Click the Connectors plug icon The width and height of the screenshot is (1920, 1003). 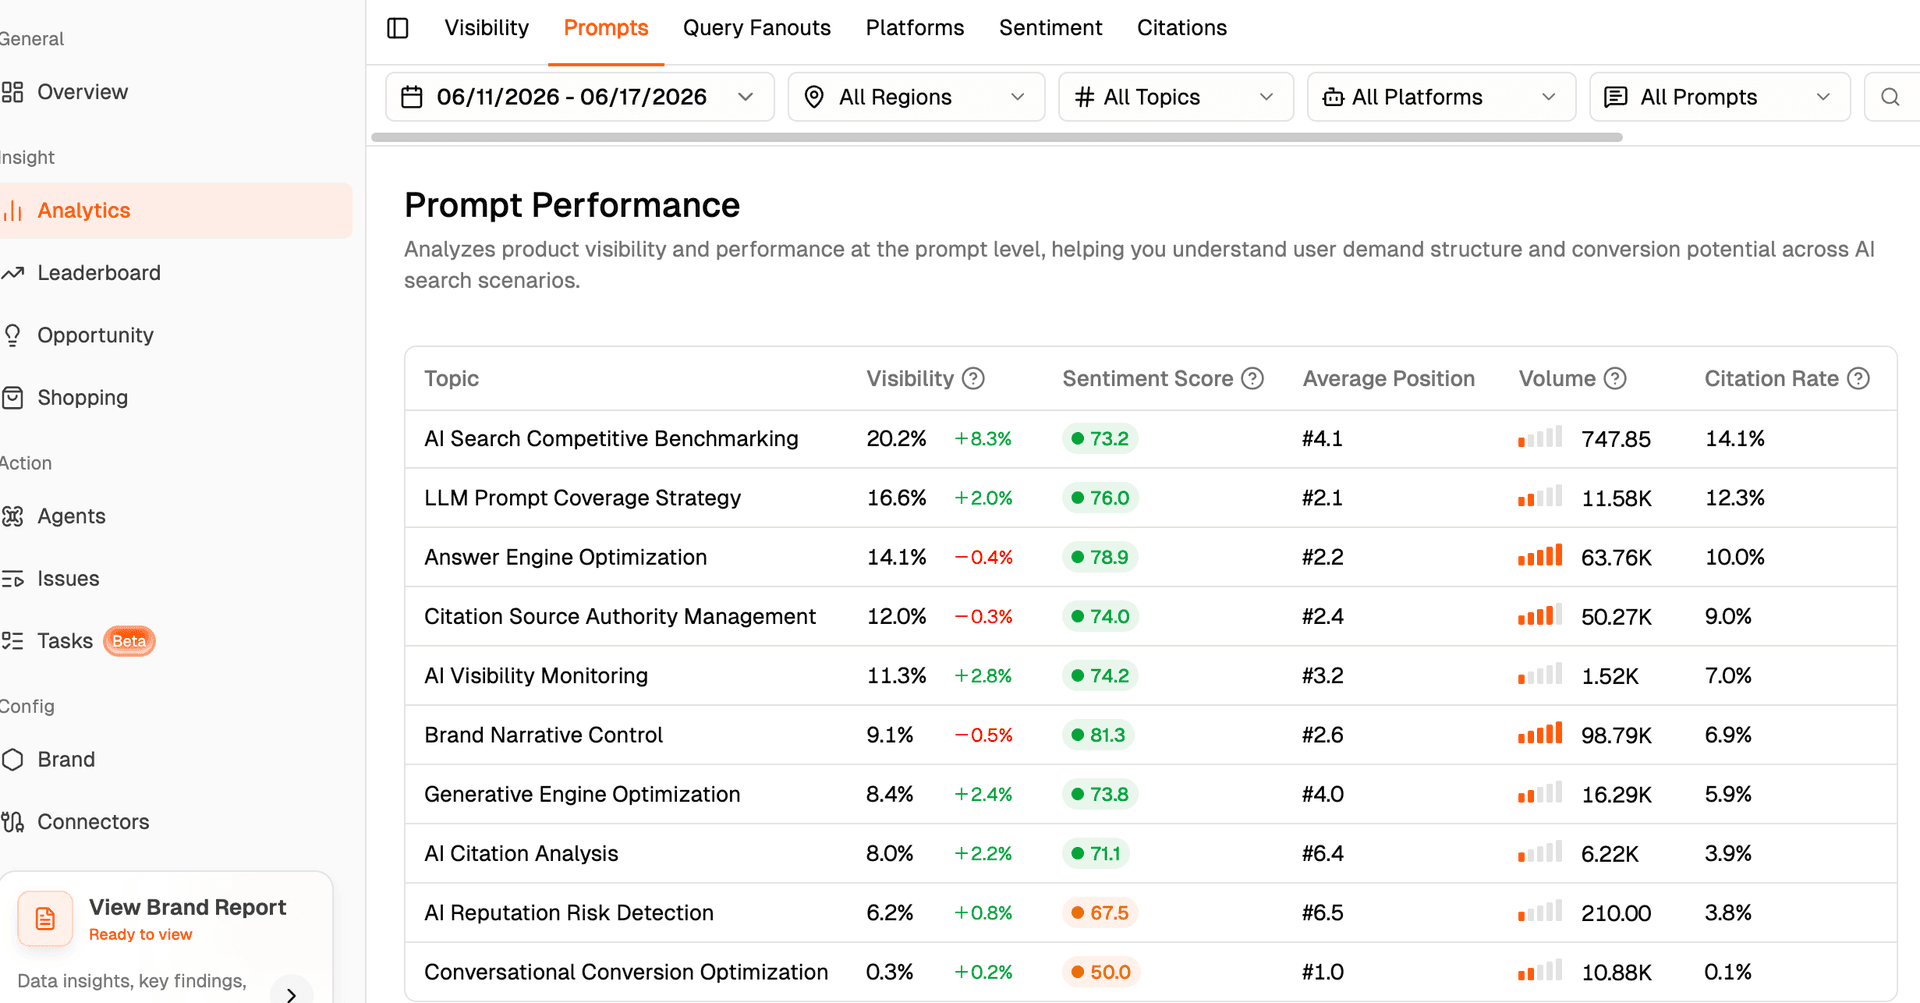tap(12, 822)
